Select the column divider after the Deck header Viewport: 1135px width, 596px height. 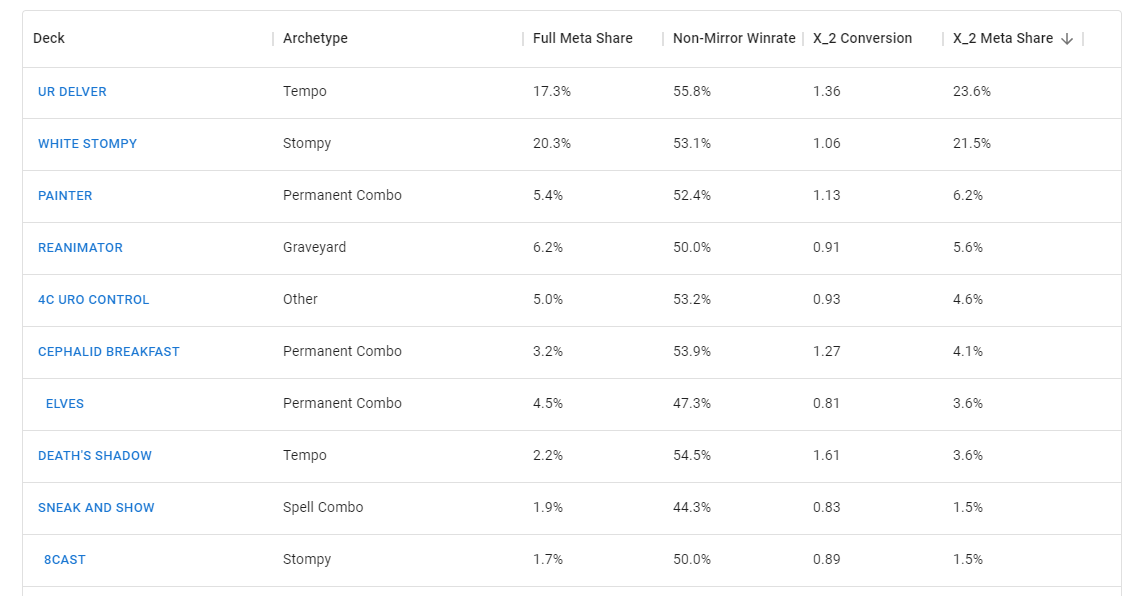click(x=273, y=39)
